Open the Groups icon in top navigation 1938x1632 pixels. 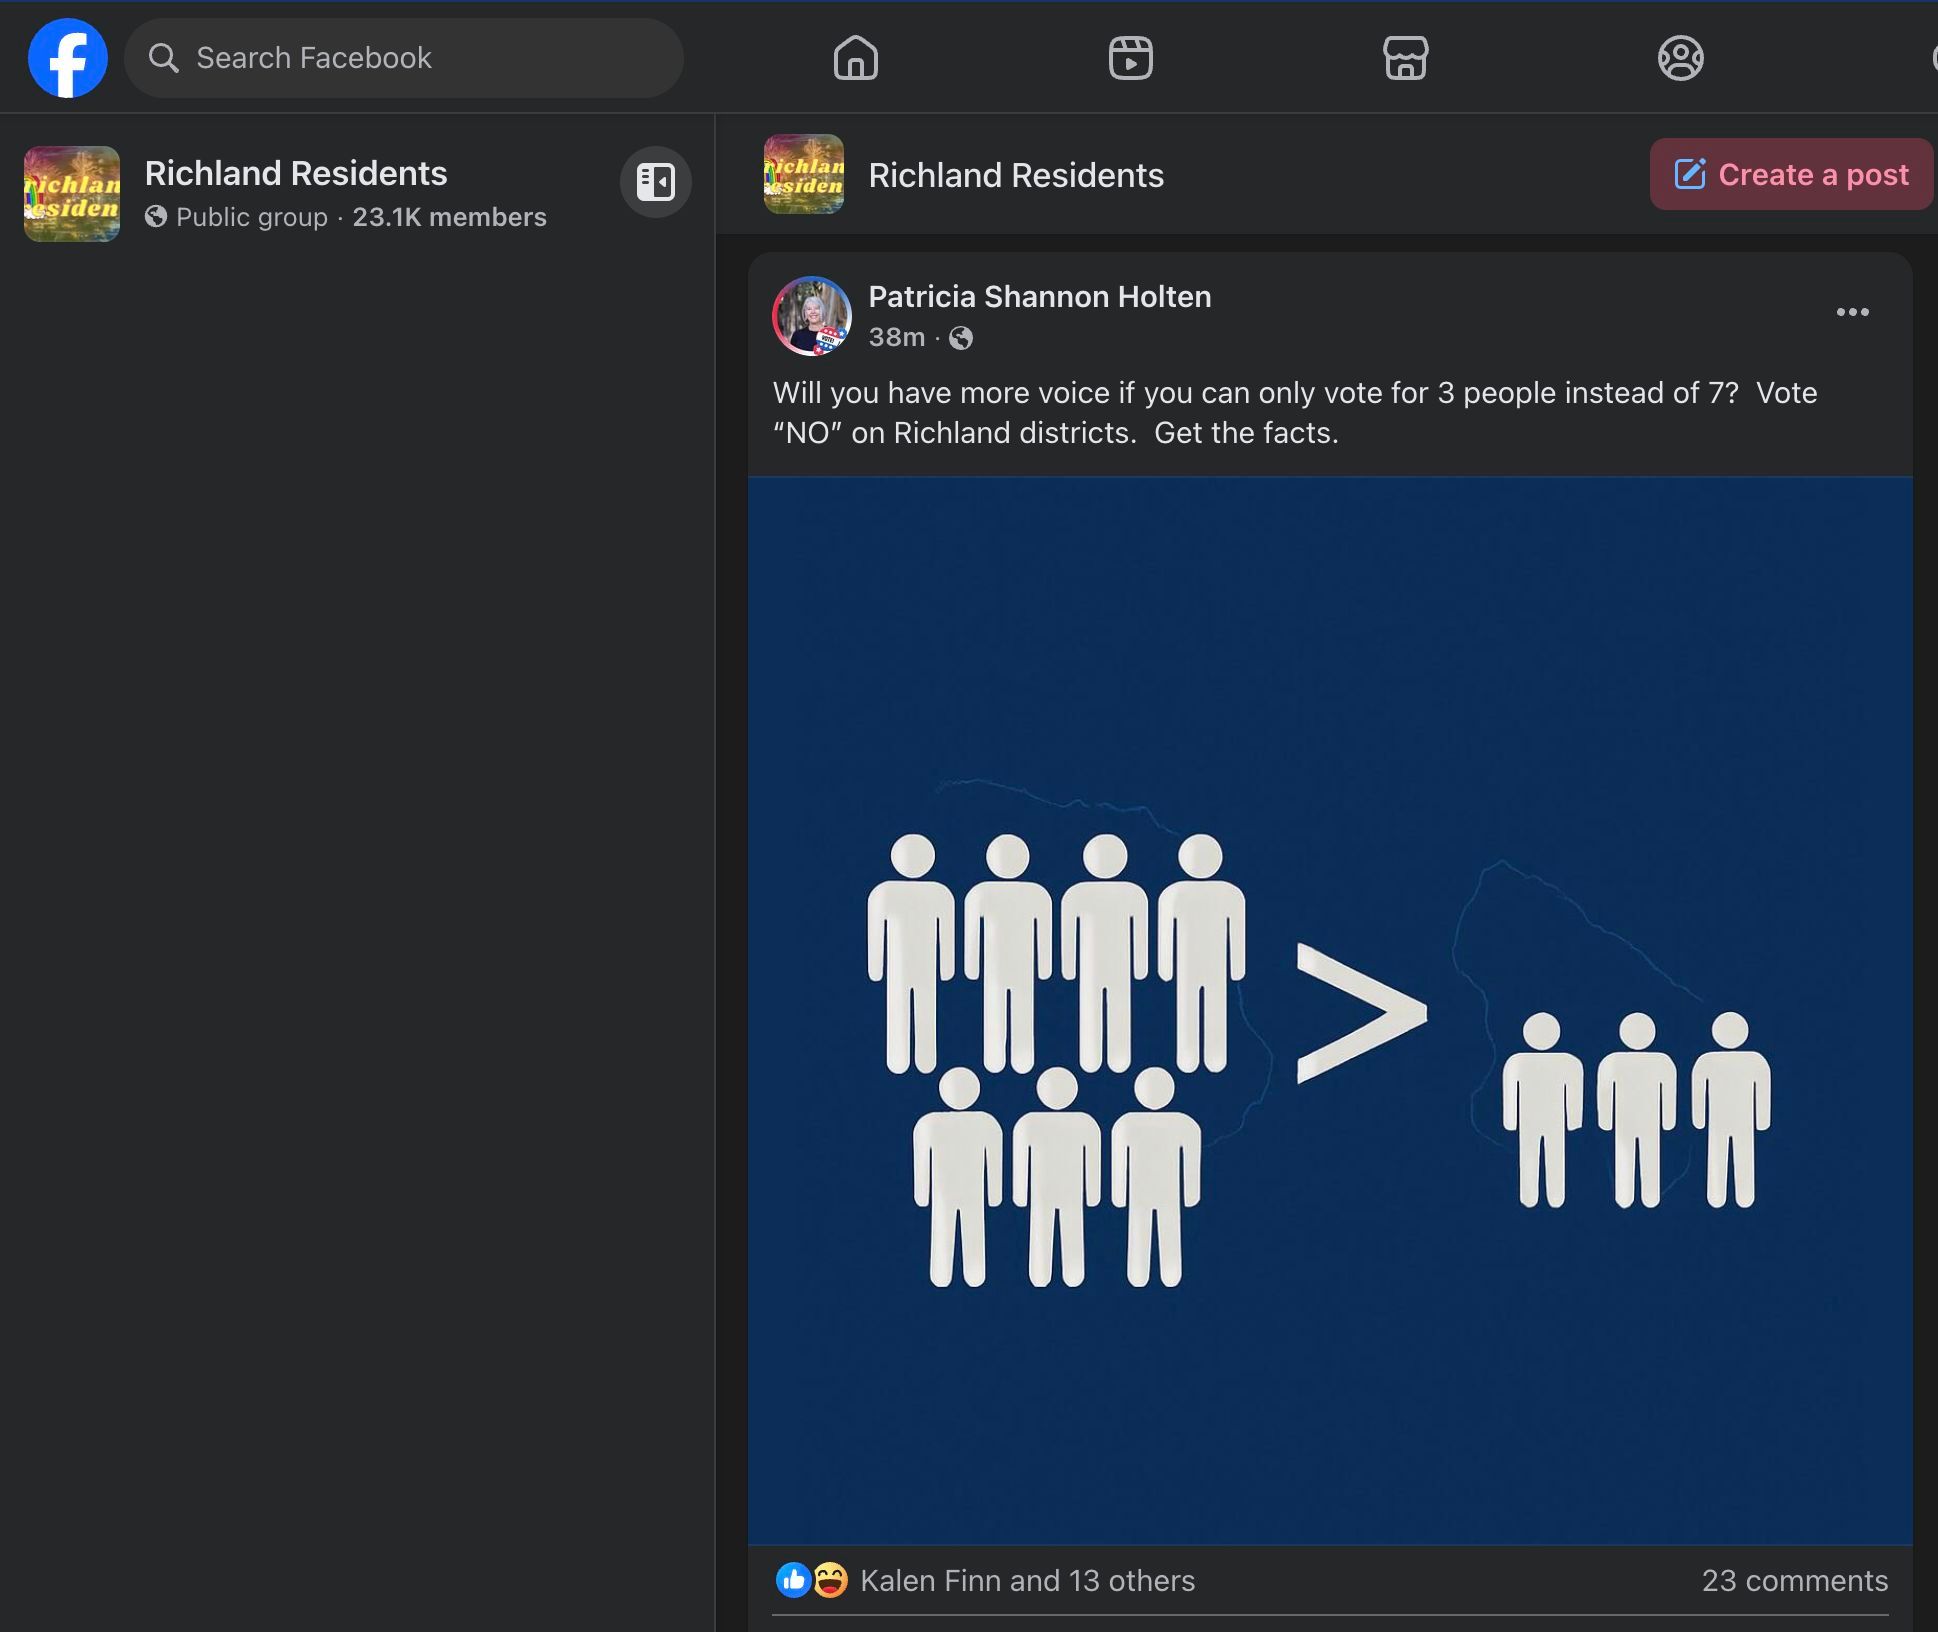pyautogui.click(x=1680, y=58)
